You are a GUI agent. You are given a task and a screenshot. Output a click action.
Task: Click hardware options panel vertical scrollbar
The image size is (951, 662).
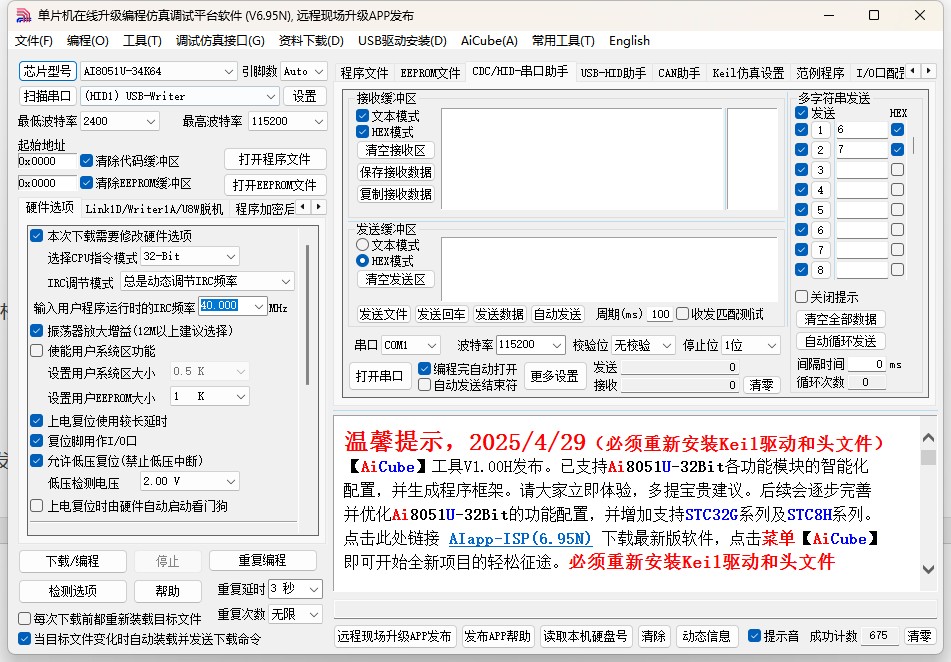point(307,314)
